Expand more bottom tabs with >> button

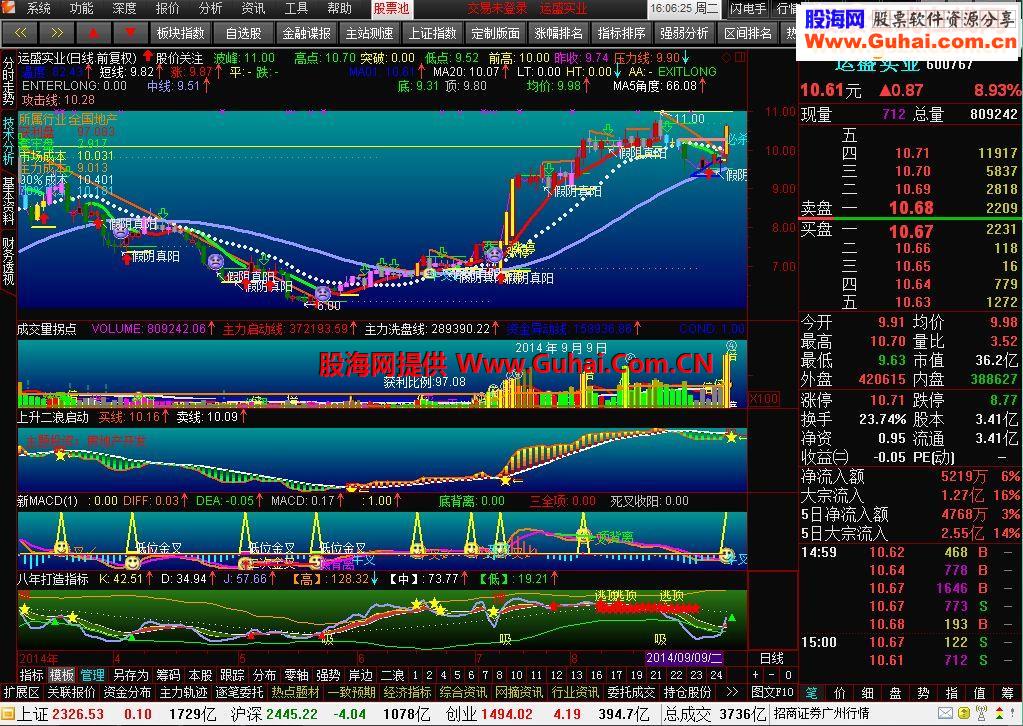click(x=732, y=691)
